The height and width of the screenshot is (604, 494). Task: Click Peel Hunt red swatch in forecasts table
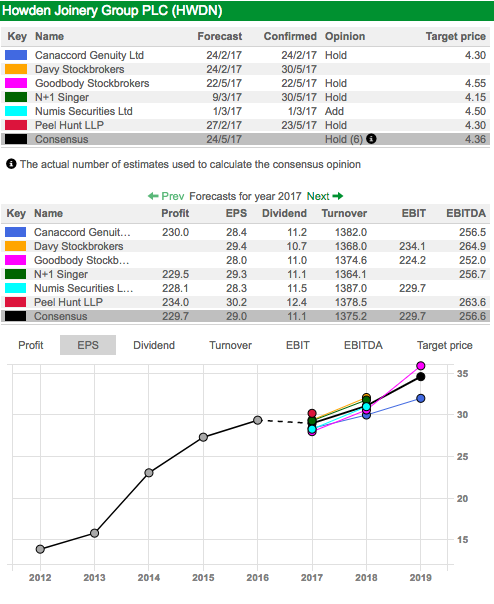click(15, 302)
